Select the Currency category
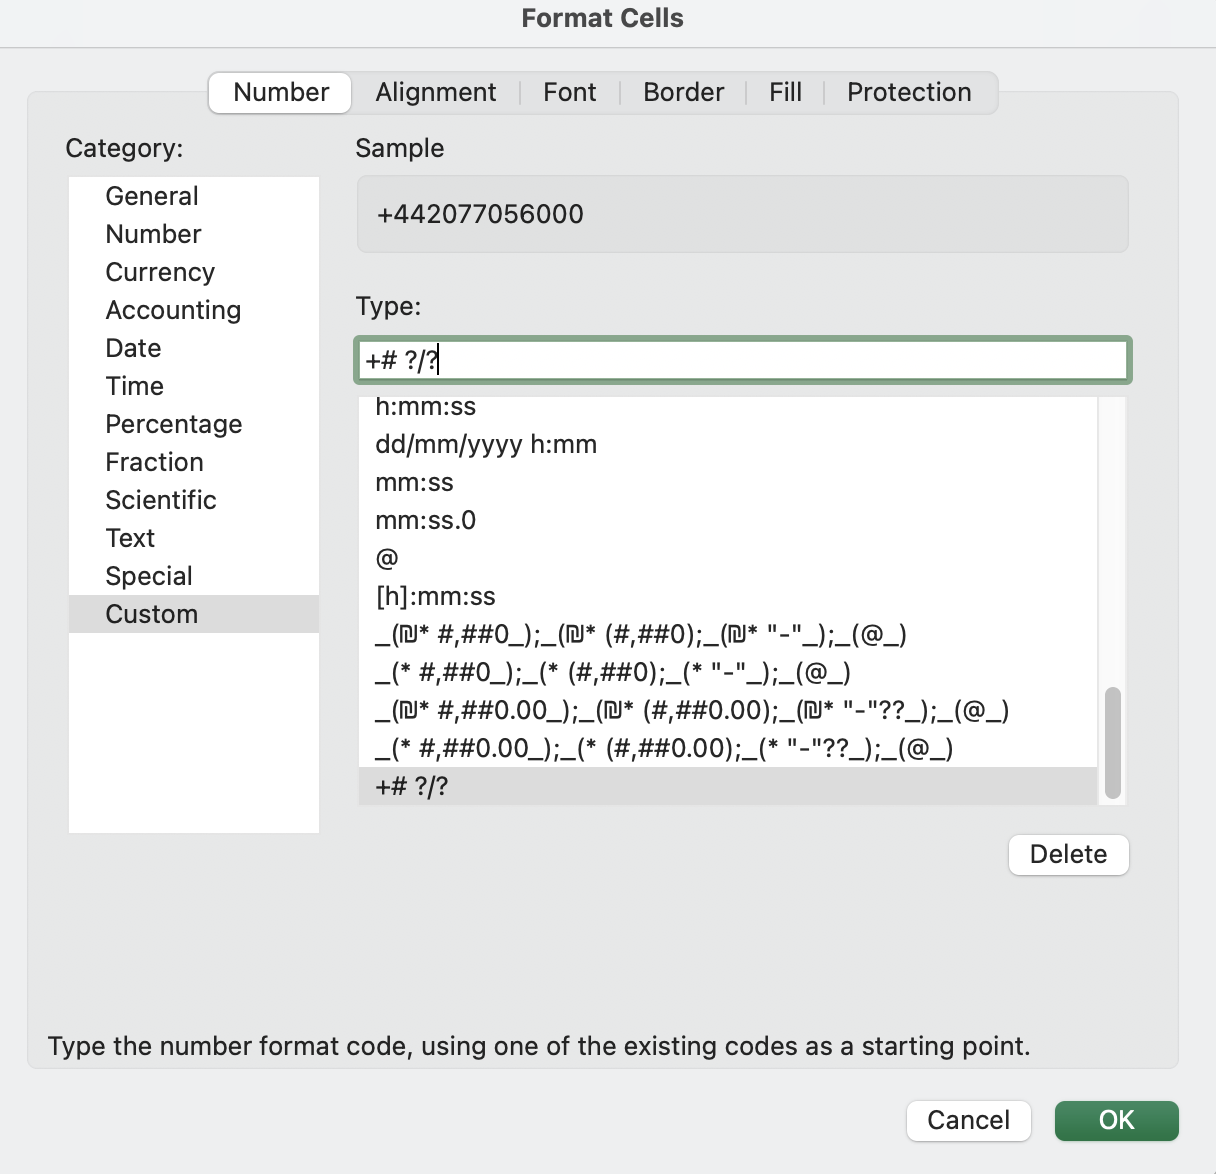Viewport: 1216px width, 1174px height. click(160, 272)
